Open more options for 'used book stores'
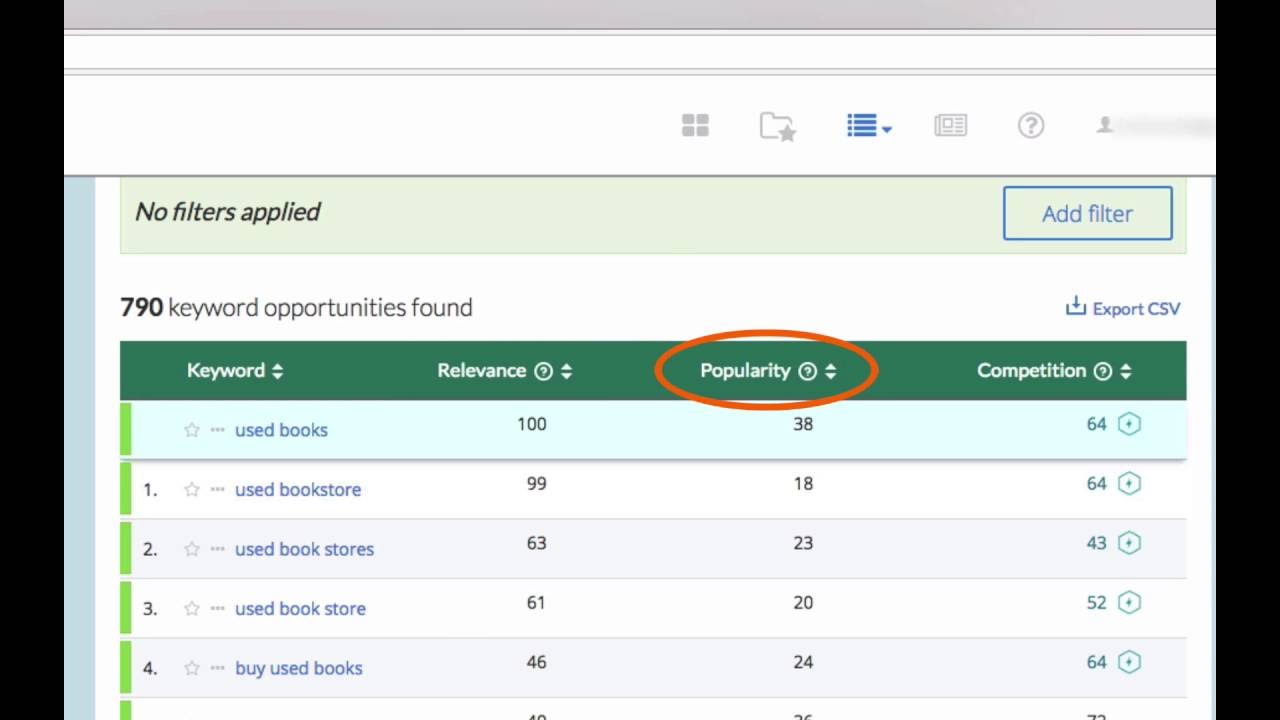Image resolution: width=1280 pixels, height=720 pixels. 217,549
